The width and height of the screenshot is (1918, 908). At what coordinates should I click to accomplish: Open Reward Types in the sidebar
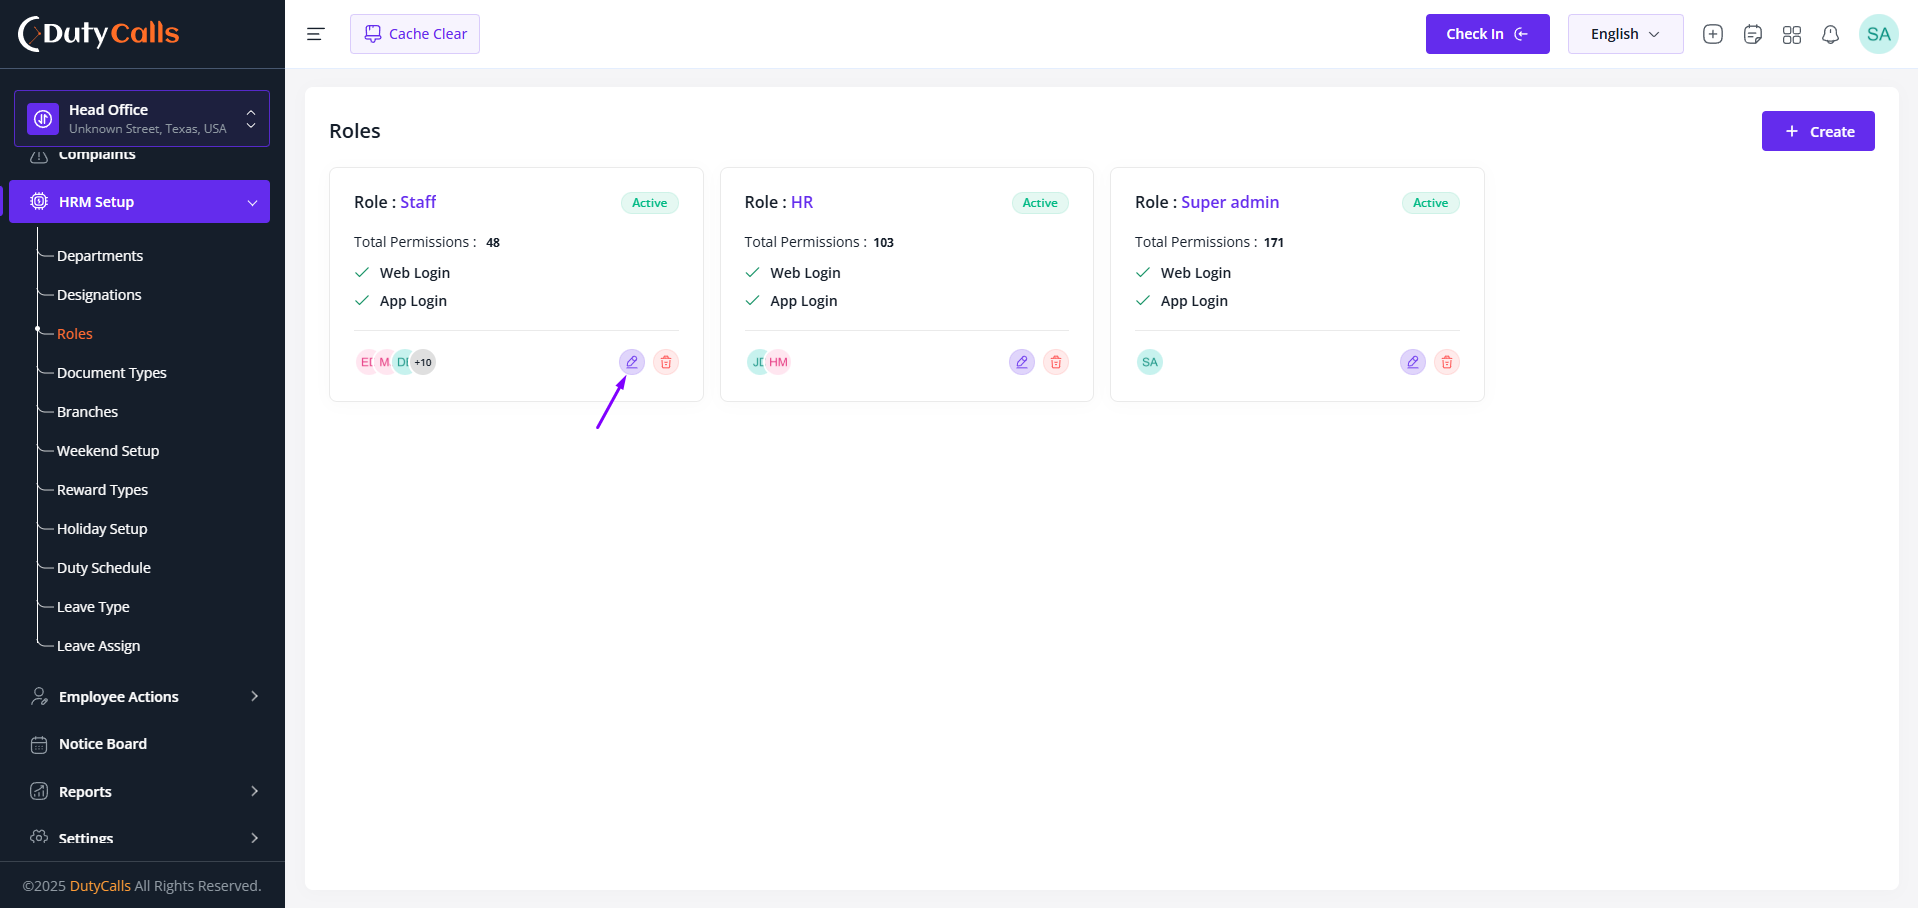click(x=102, y=490)
